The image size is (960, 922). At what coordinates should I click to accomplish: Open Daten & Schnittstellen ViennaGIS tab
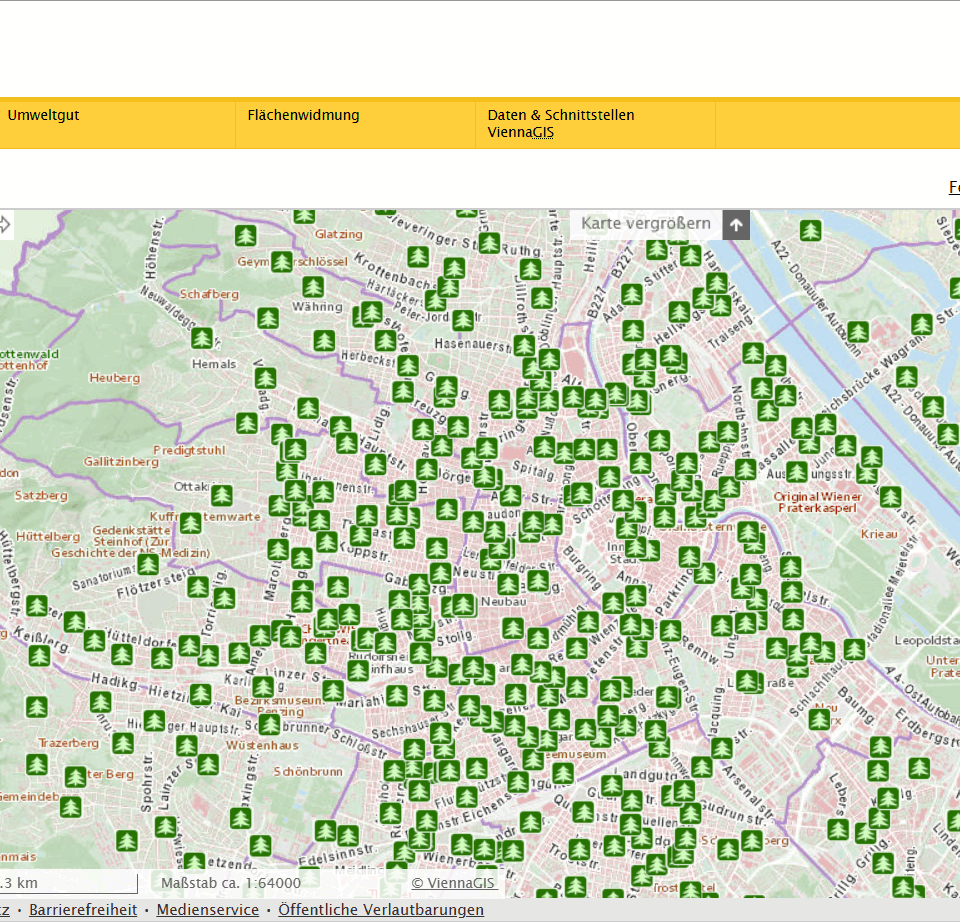coord(560,123)
